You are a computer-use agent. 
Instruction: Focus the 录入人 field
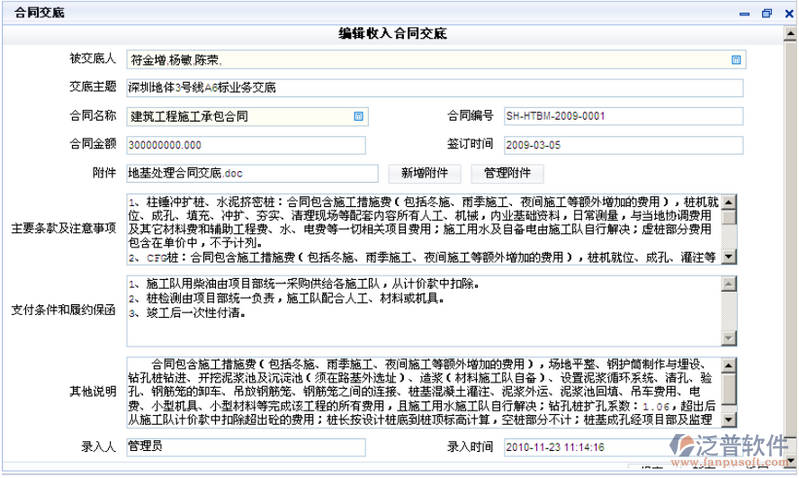pos(252,447)
